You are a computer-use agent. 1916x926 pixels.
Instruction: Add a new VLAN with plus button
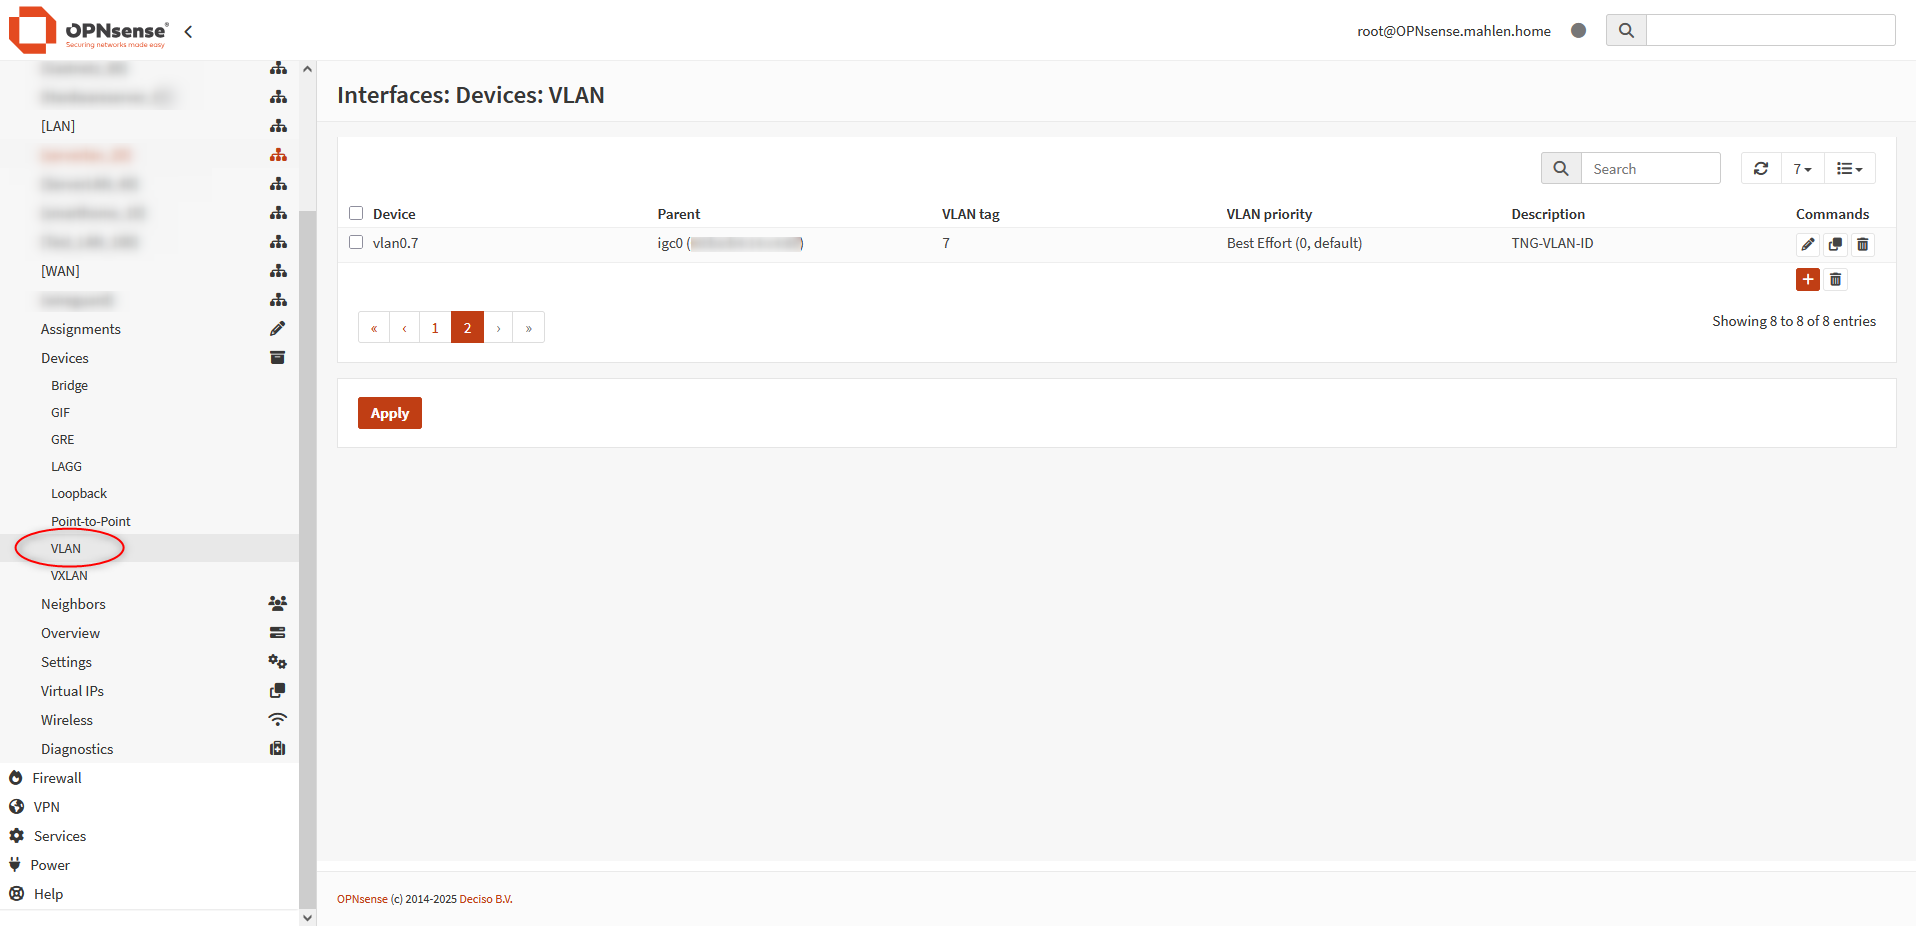[x=1807, y=280]
